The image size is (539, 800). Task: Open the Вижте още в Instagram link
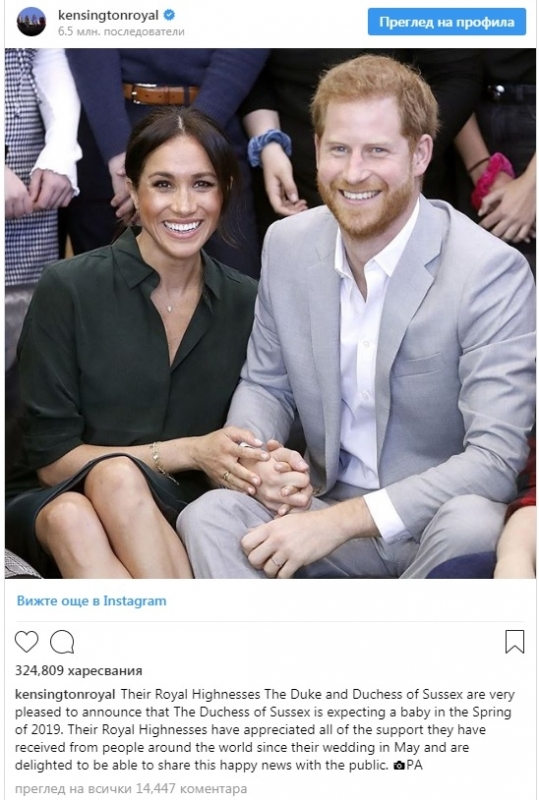[x=91, y=601]
